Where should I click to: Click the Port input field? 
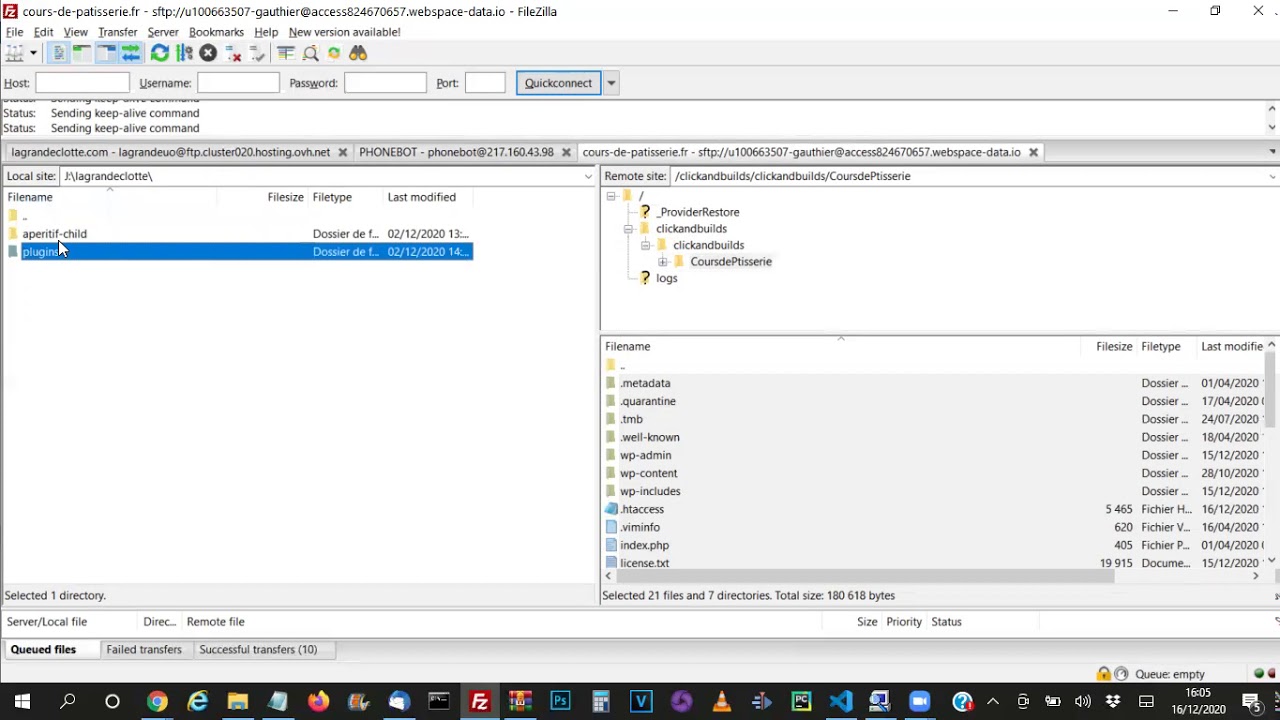pos(485,83)
